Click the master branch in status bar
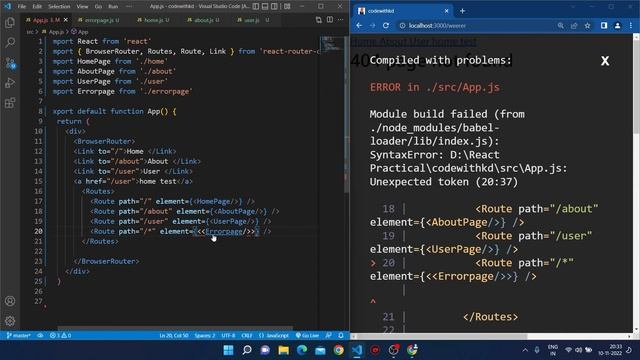Screen dimensions: 640x360 pyautogui.click(x=18, y=336)
